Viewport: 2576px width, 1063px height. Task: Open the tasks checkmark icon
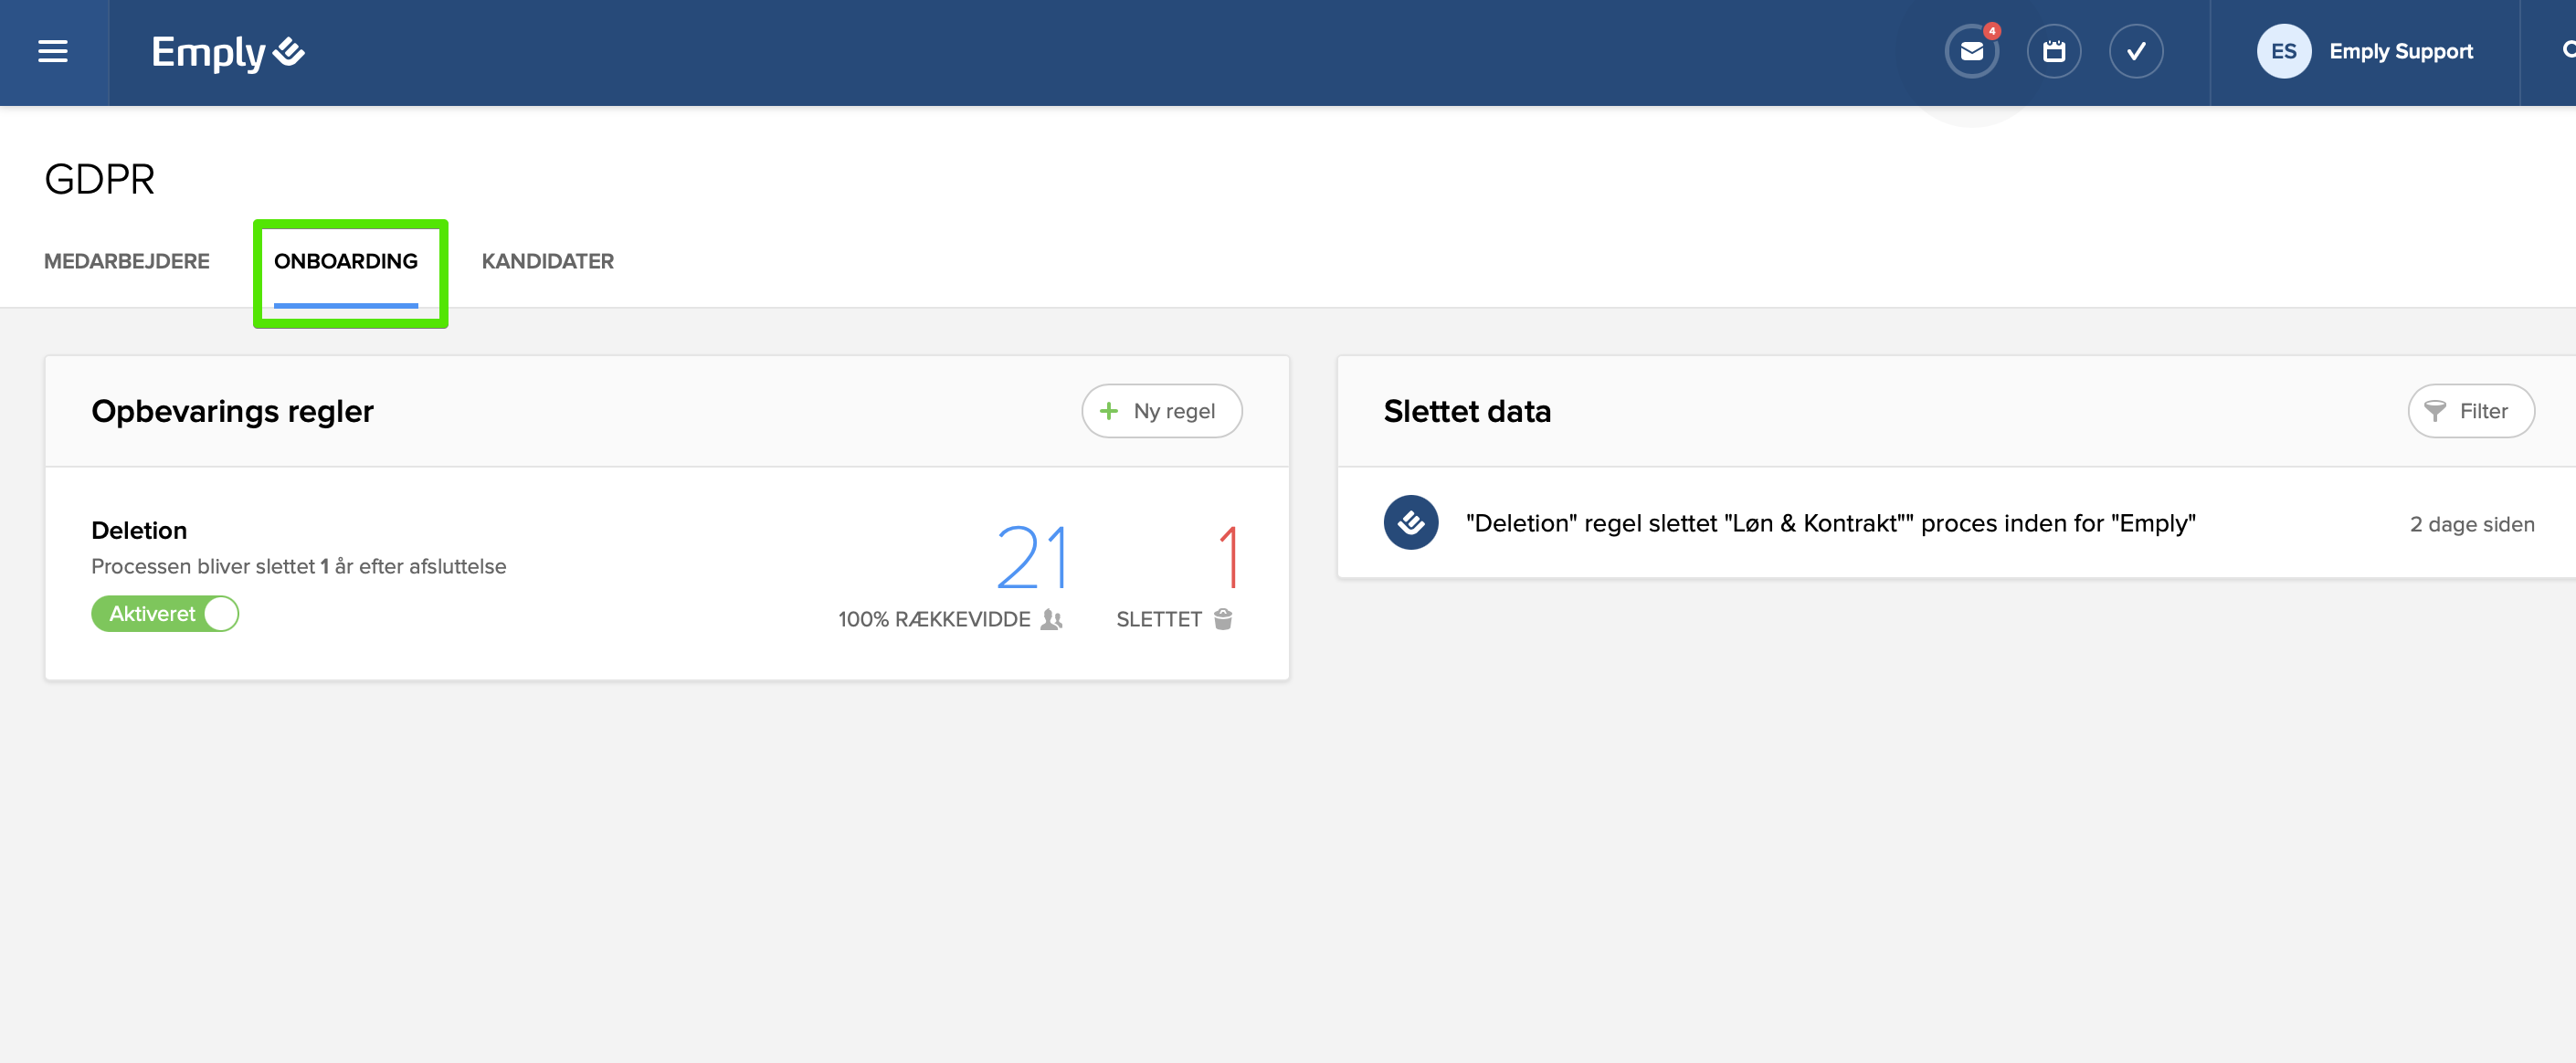pos(2135,52)
